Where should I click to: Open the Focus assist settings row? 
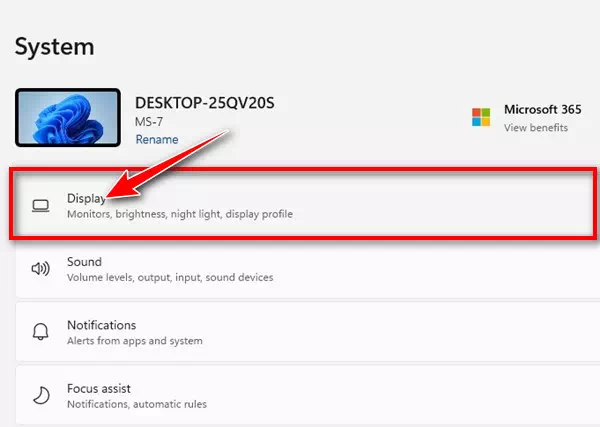click(308, 395)
